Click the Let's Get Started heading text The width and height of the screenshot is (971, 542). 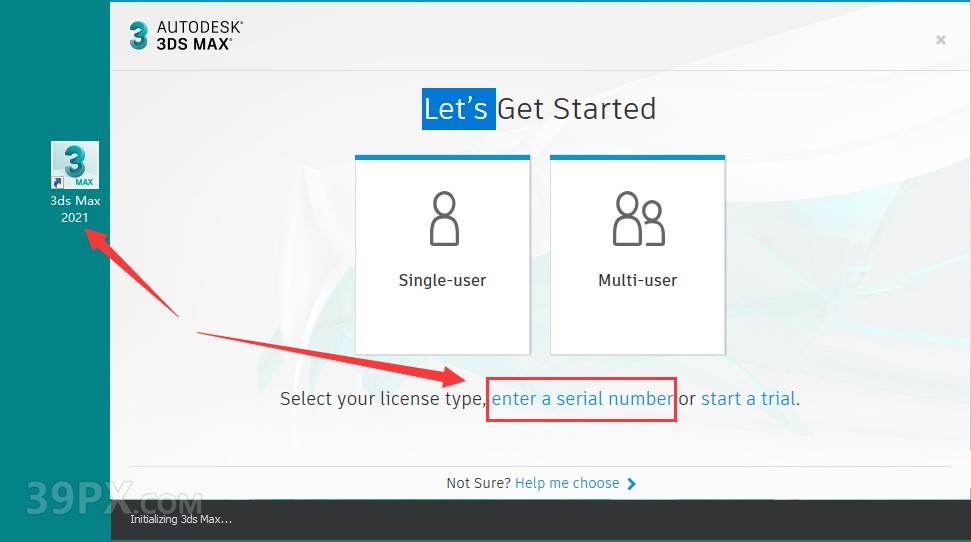pos(539,109)
